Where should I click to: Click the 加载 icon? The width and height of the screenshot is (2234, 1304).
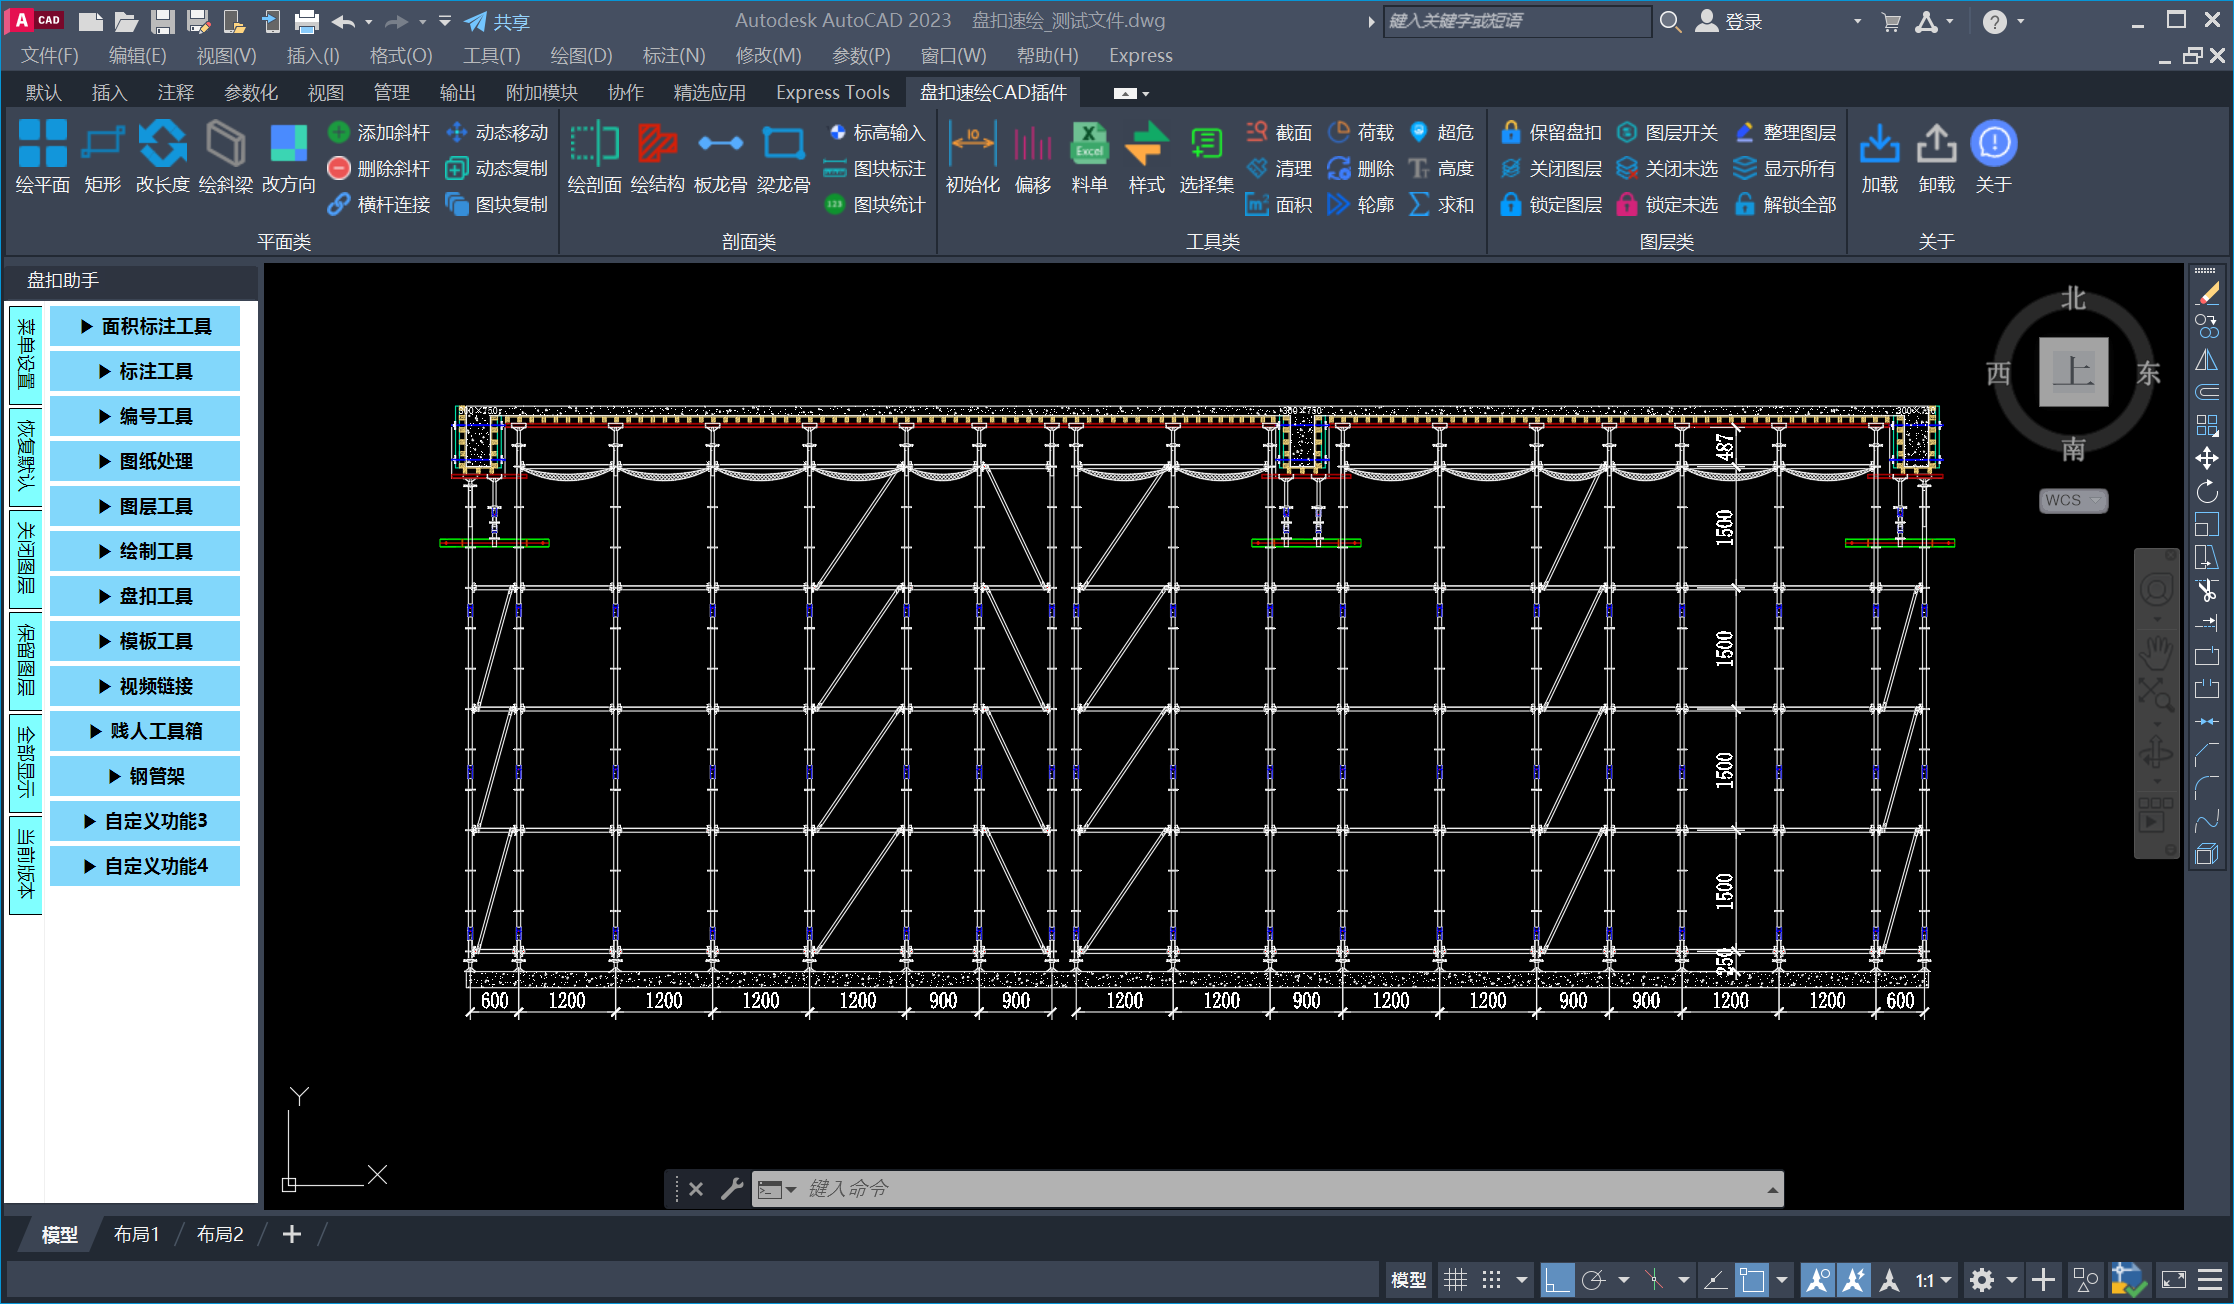click(x=1880, y=144)
